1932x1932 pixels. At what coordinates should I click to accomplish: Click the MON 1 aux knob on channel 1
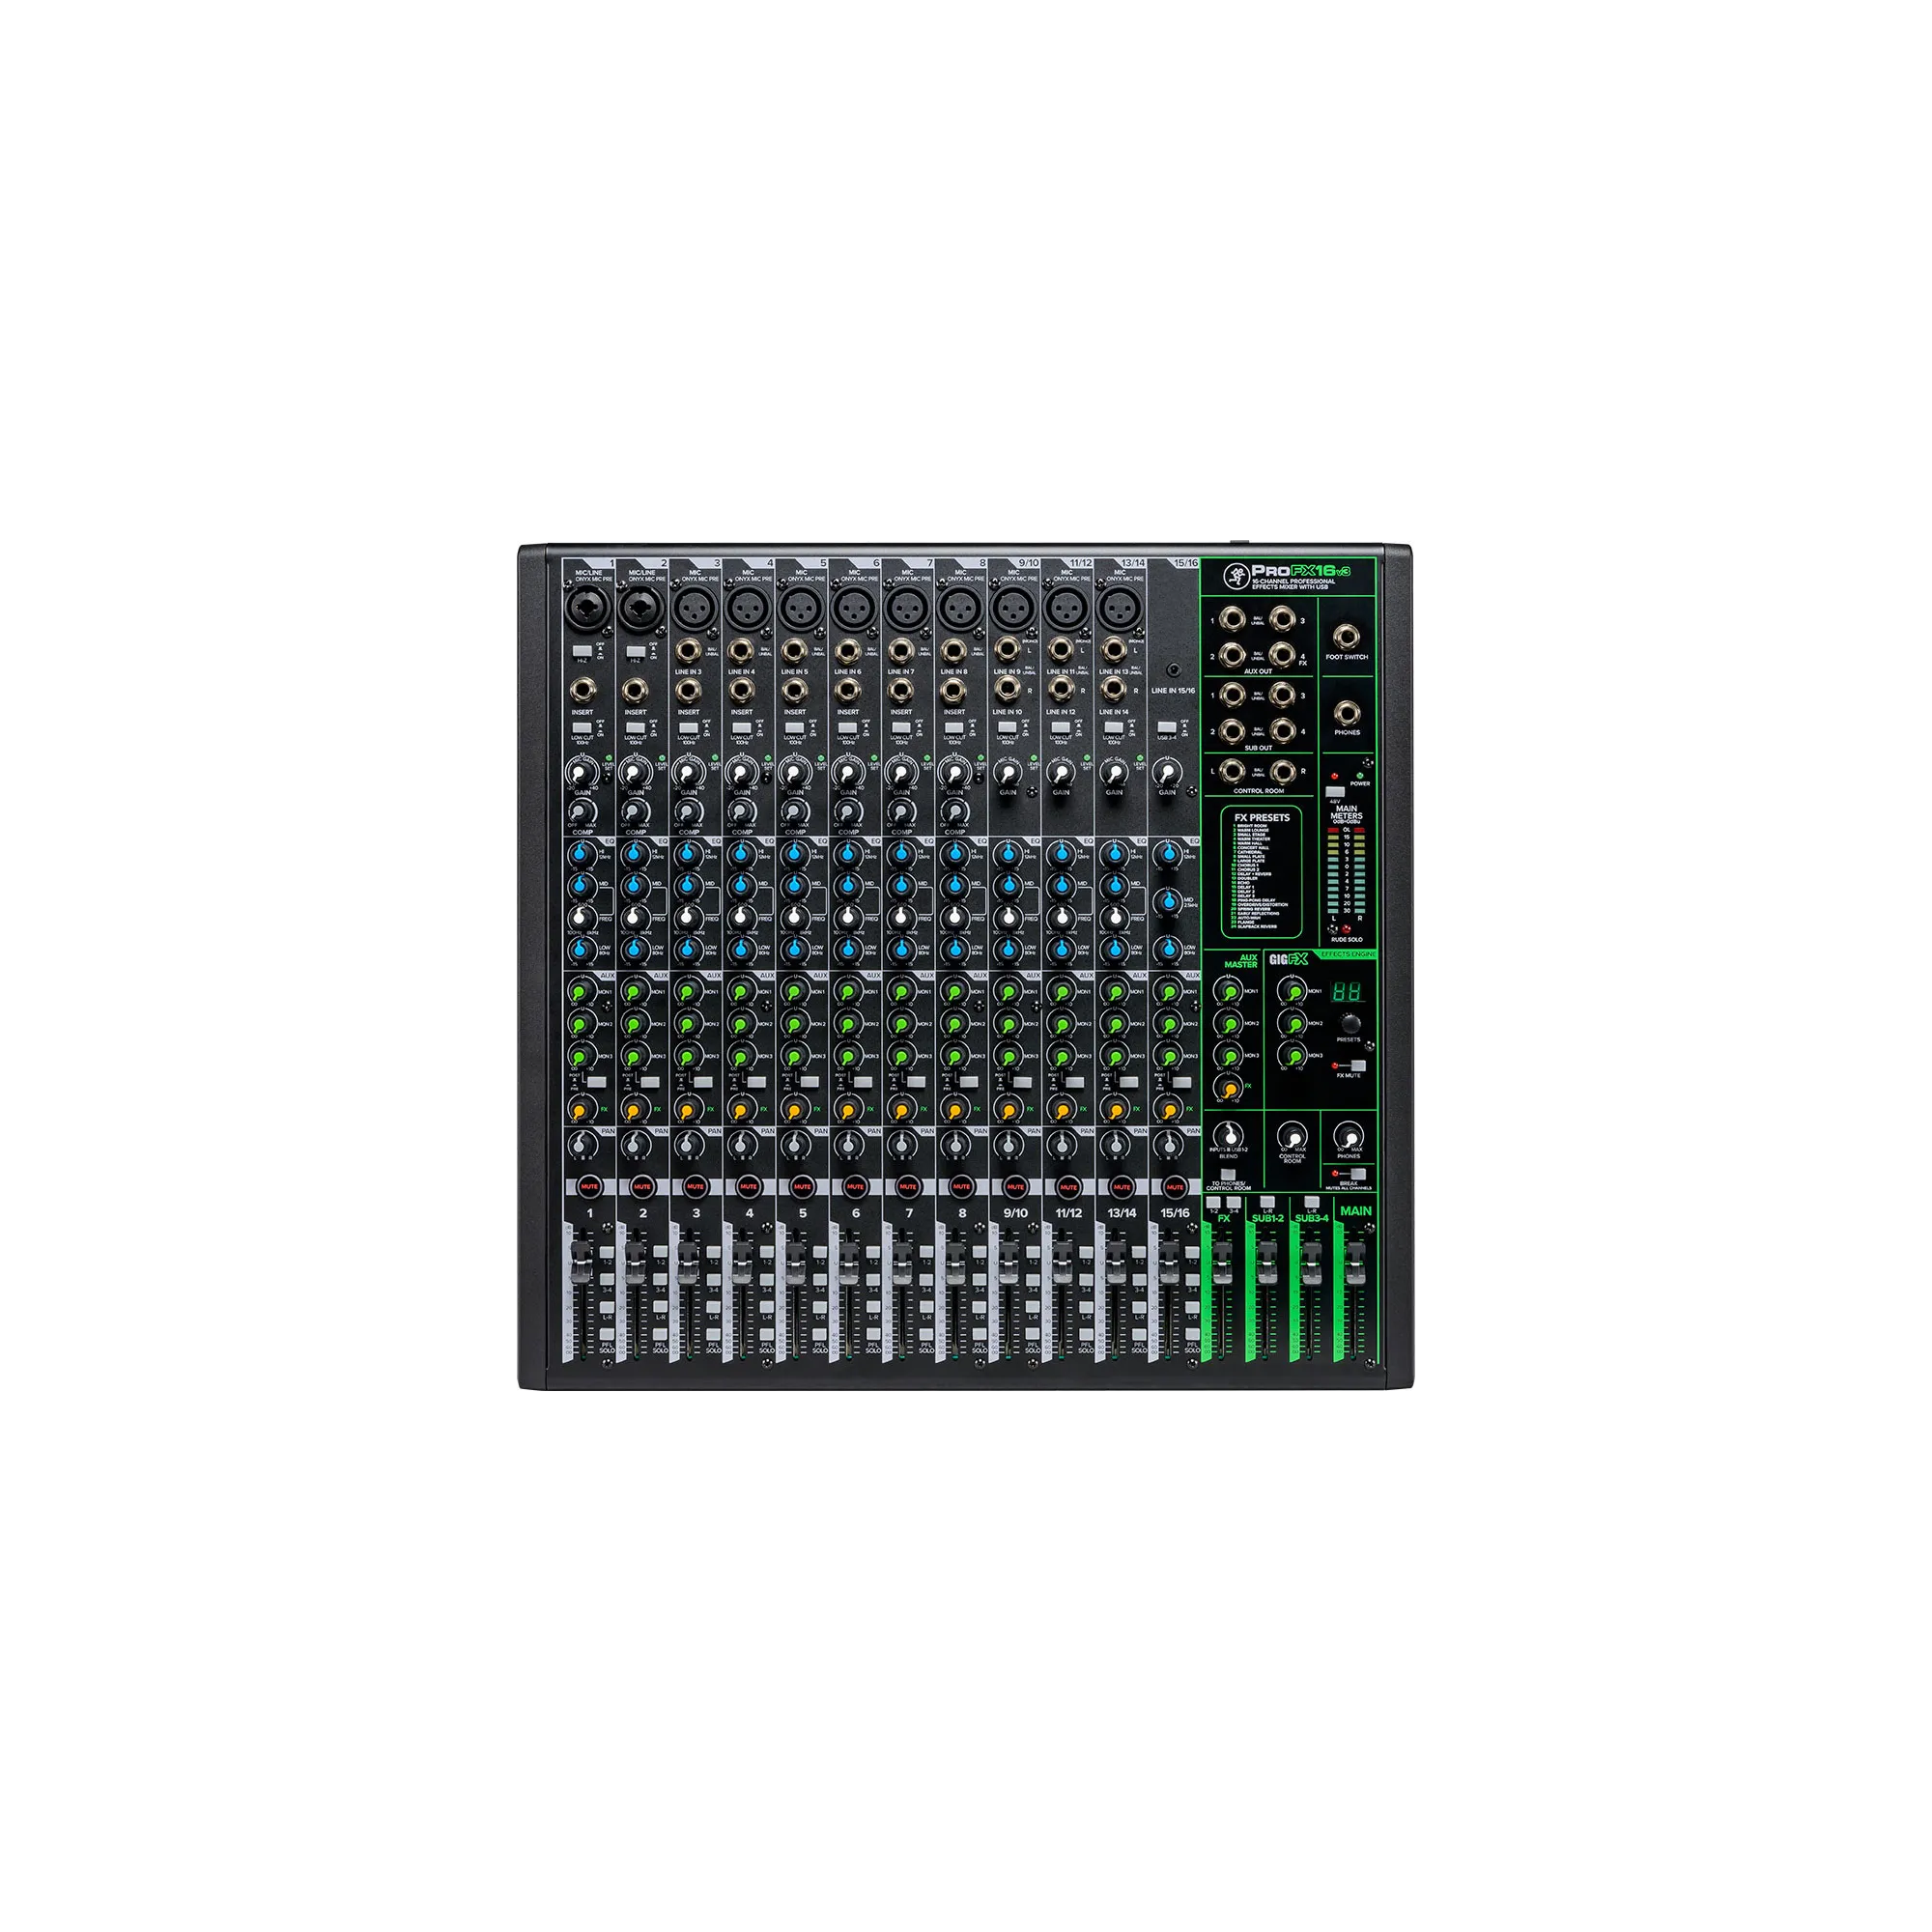[581, 992]
